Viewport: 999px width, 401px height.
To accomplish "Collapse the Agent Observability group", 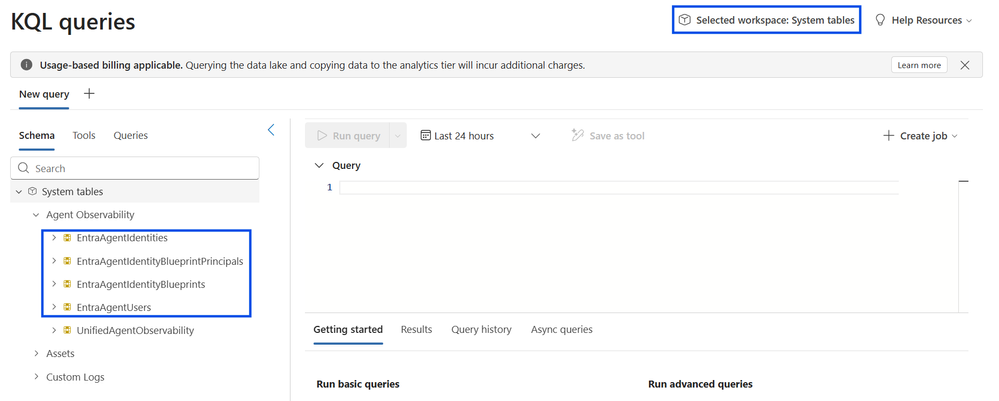I will (36, 215).
